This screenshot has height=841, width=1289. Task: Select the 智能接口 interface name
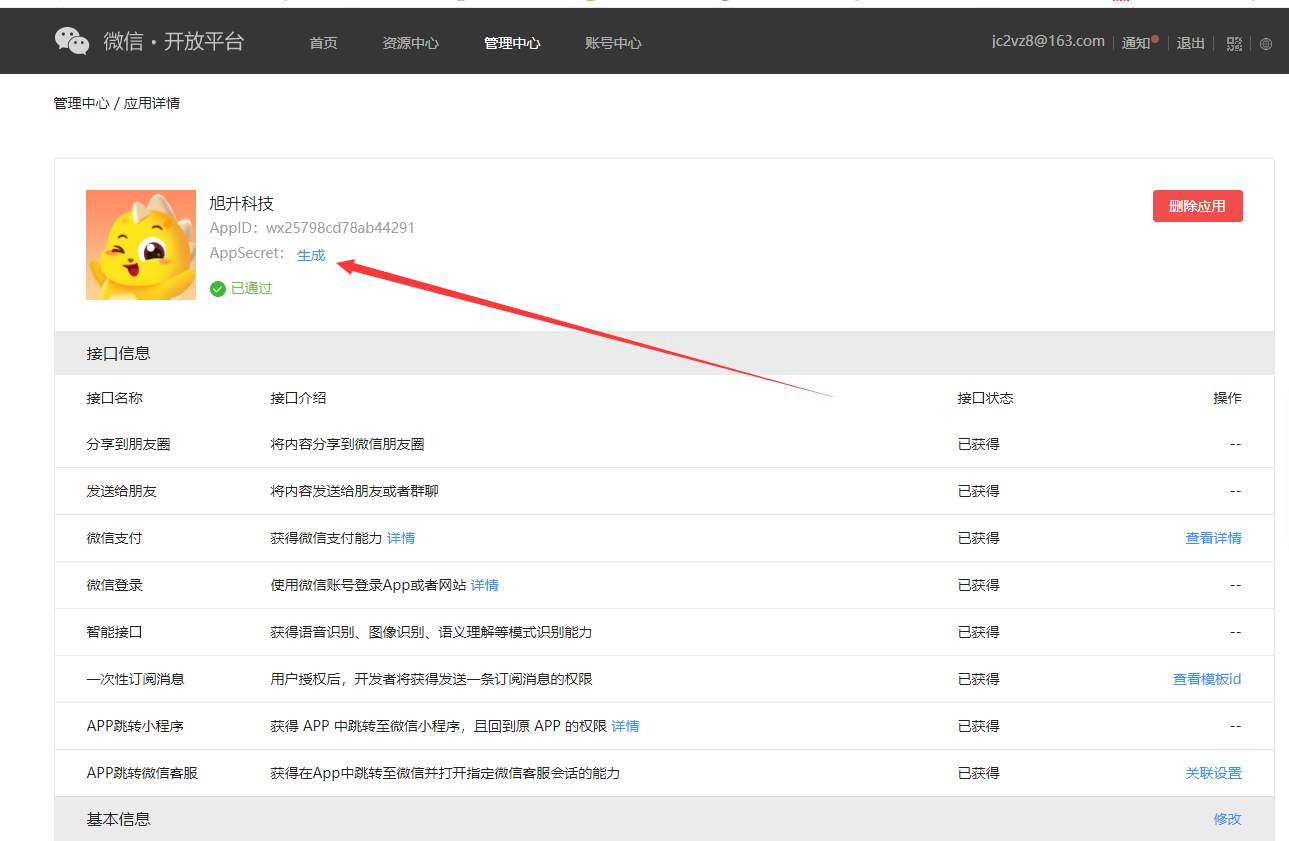[x=115, y=632]
